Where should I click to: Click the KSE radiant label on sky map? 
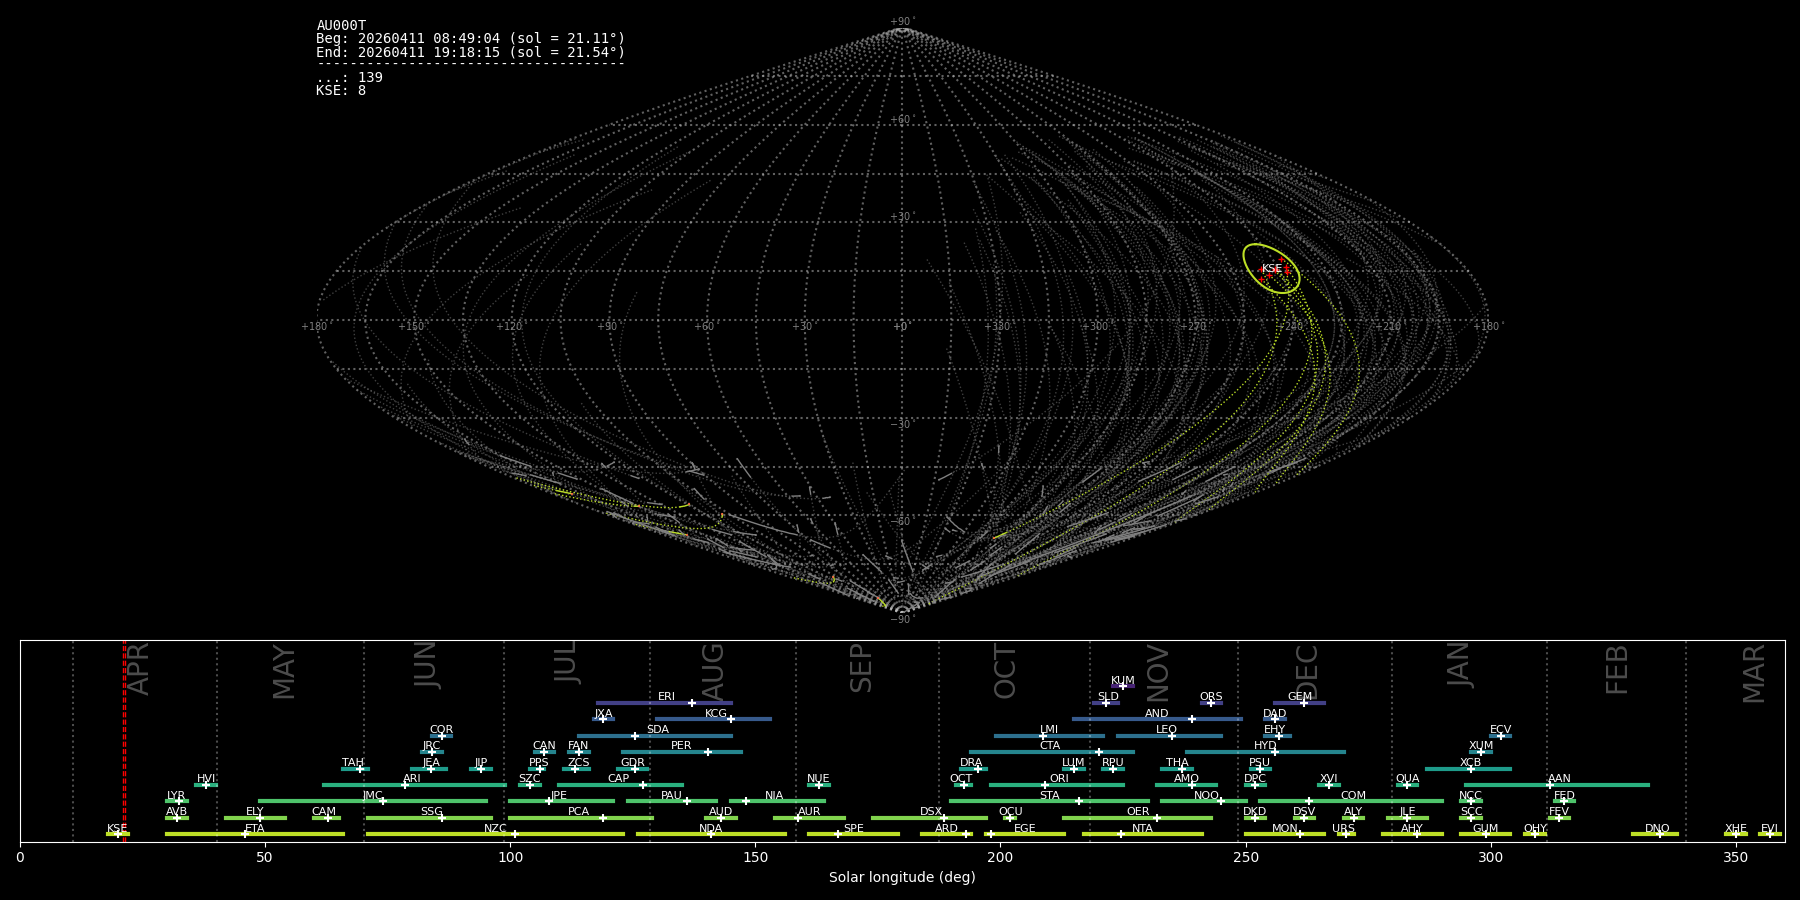[1271, 269]
